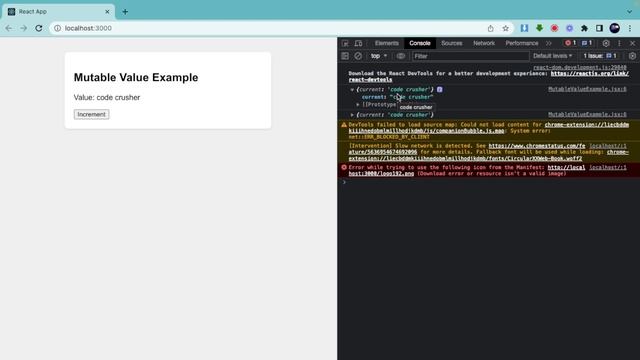Open the react-dom.development.js source link
The width and height of the screenshot is (640, 360).
(x=580, y=67)
